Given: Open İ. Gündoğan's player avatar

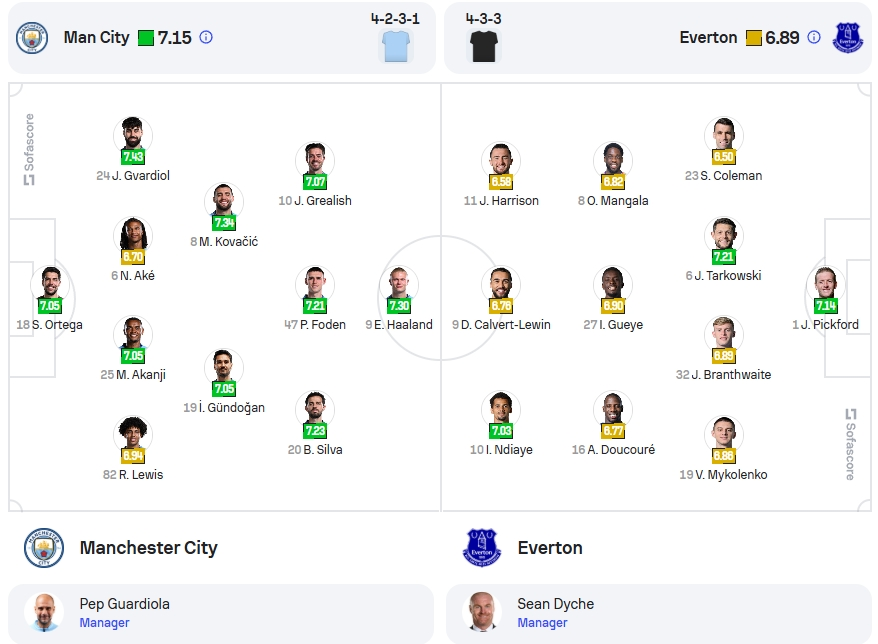Looking at the screenshot, I should [x=223, y=367].
